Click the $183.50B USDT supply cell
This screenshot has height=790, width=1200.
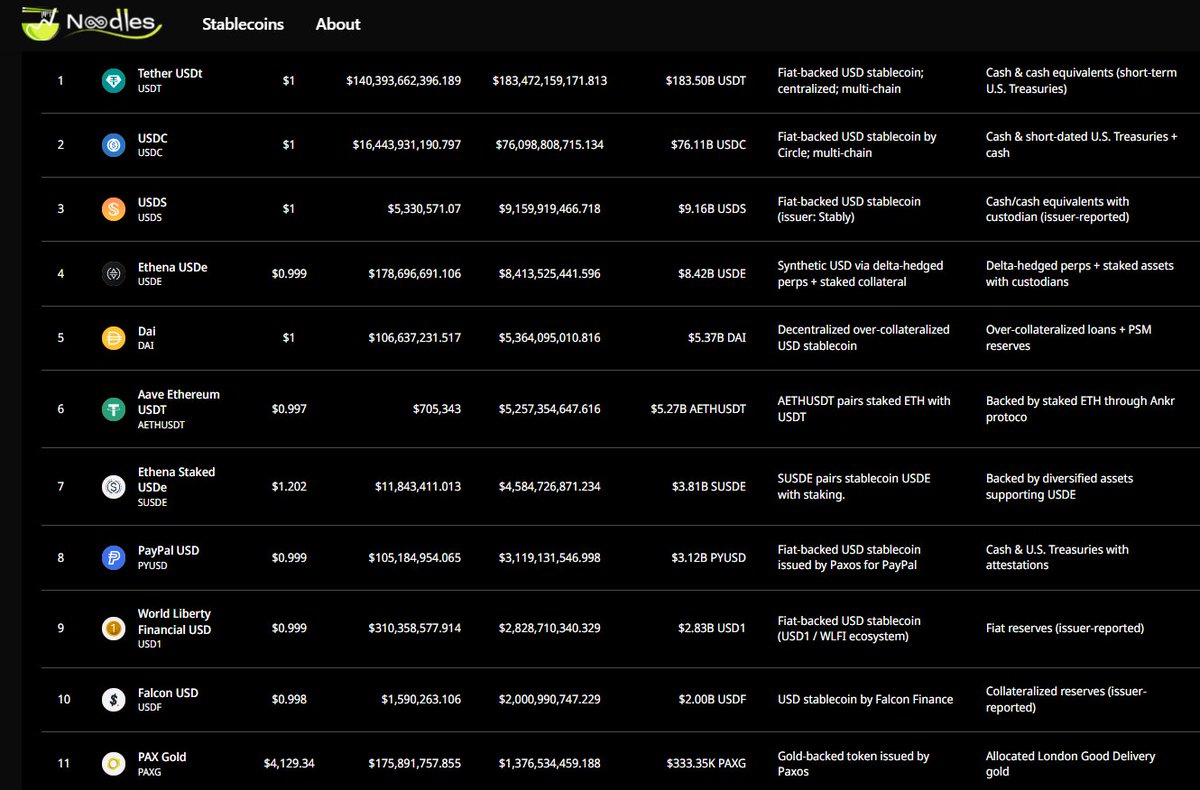[706, 81]
